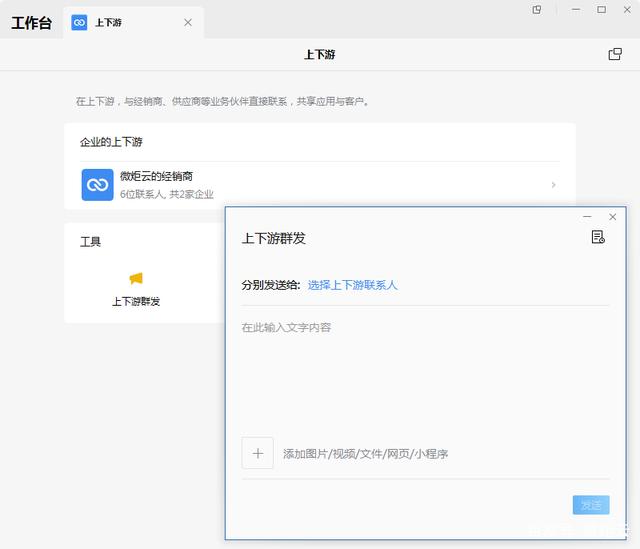Minimize the main window

(x=576, y=10)
